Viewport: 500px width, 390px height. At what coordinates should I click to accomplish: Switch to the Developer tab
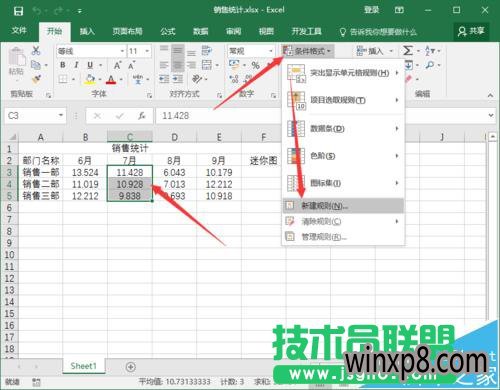(306, 31)
